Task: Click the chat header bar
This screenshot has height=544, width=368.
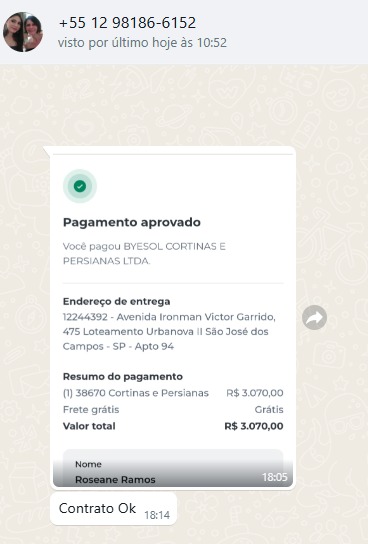Action: tap(184, 32)
